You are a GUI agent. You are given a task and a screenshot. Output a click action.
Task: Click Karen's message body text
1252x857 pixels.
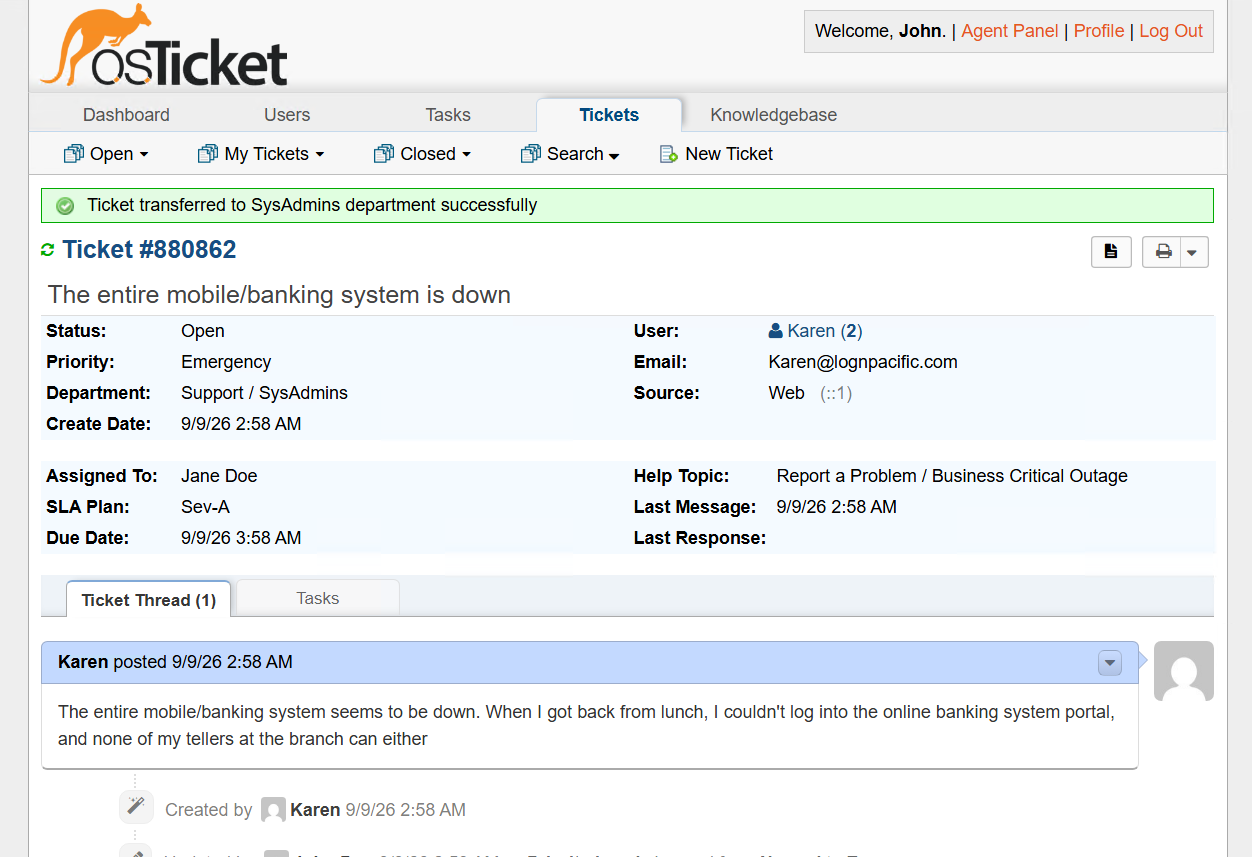point(586,726)
